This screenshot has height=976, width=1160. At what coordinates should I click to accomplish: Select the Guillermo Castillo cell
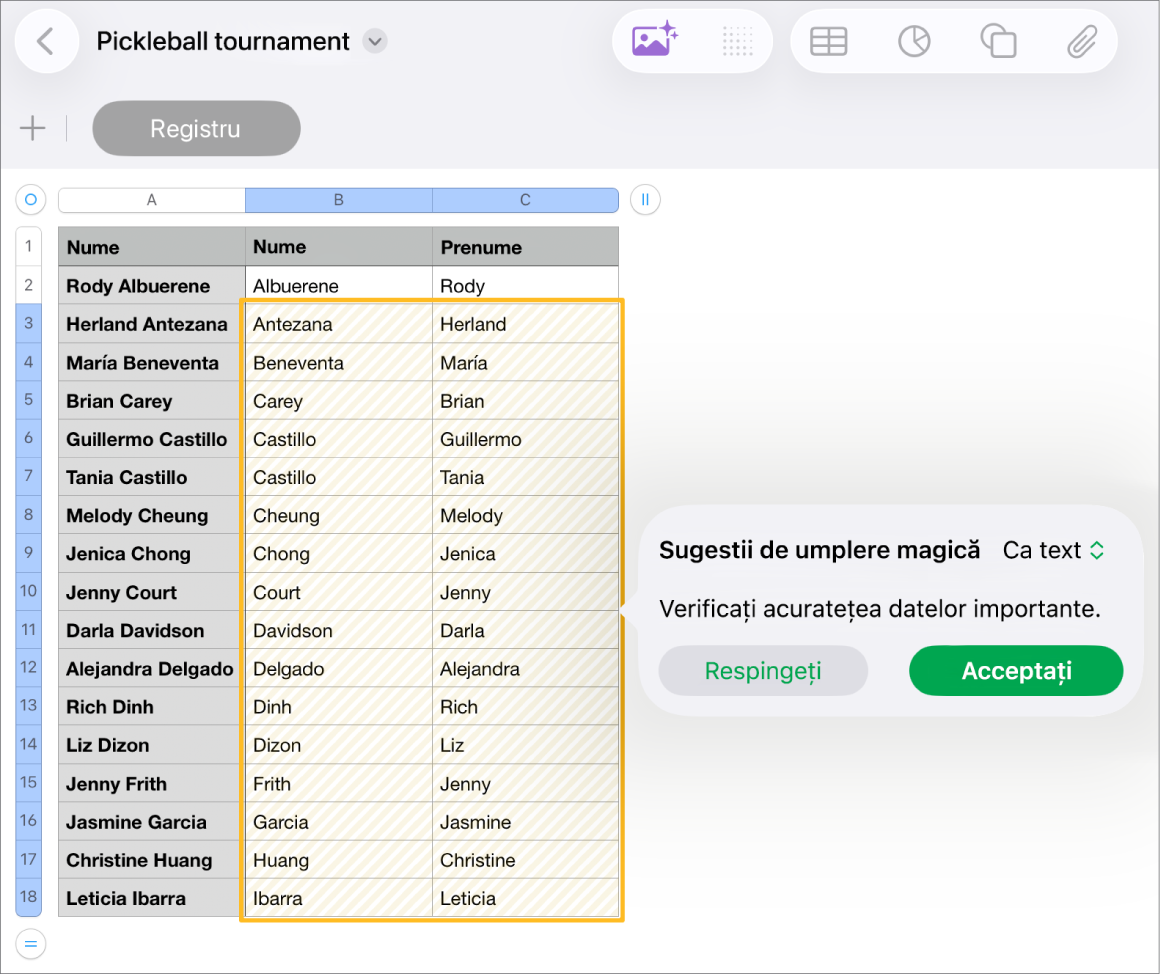pyautogui.click(x=152, y=440)
